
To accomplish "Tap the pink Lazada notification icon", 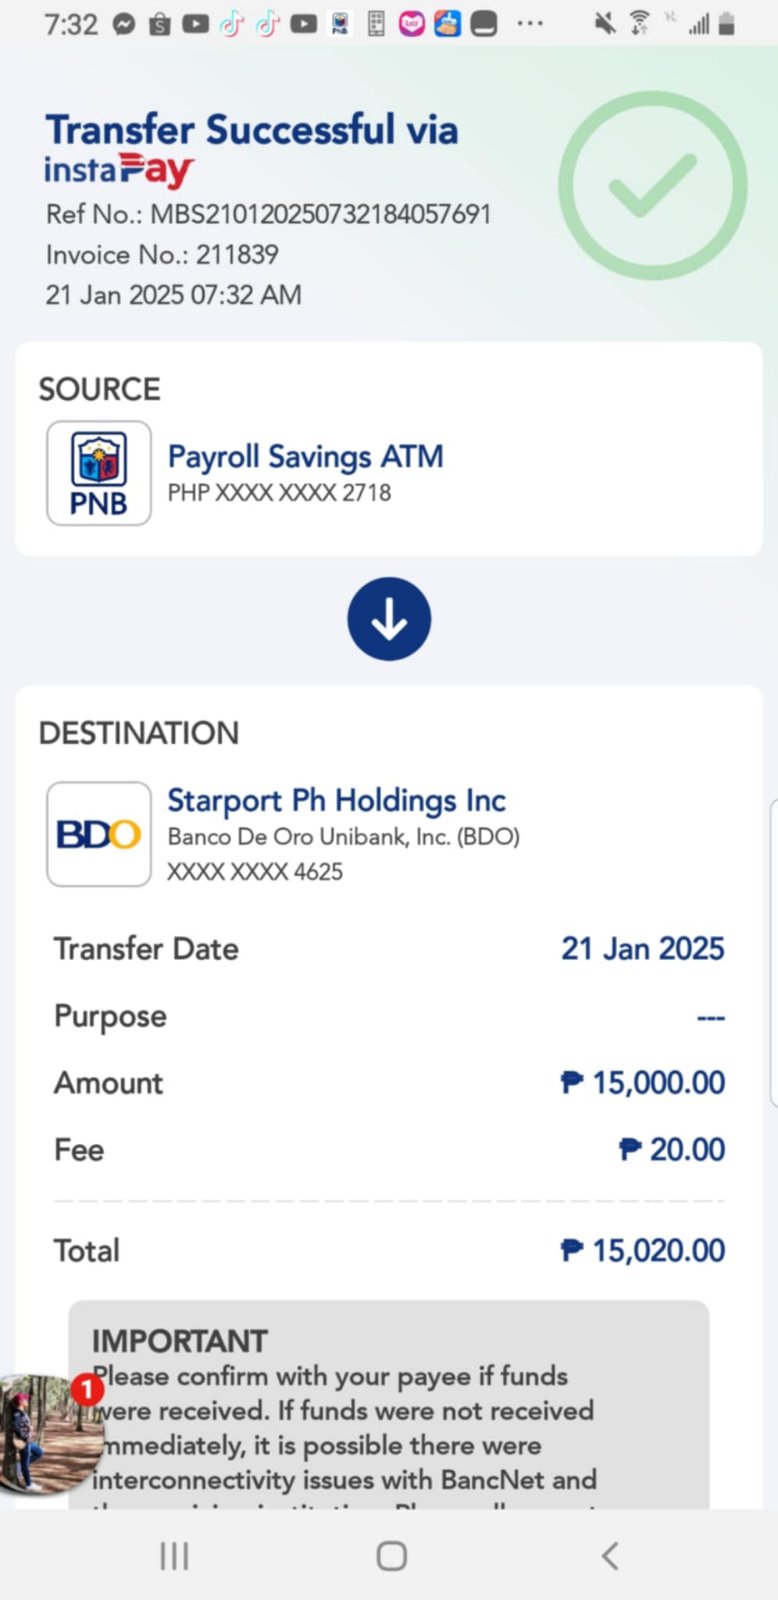I will (x=411, y=24).
